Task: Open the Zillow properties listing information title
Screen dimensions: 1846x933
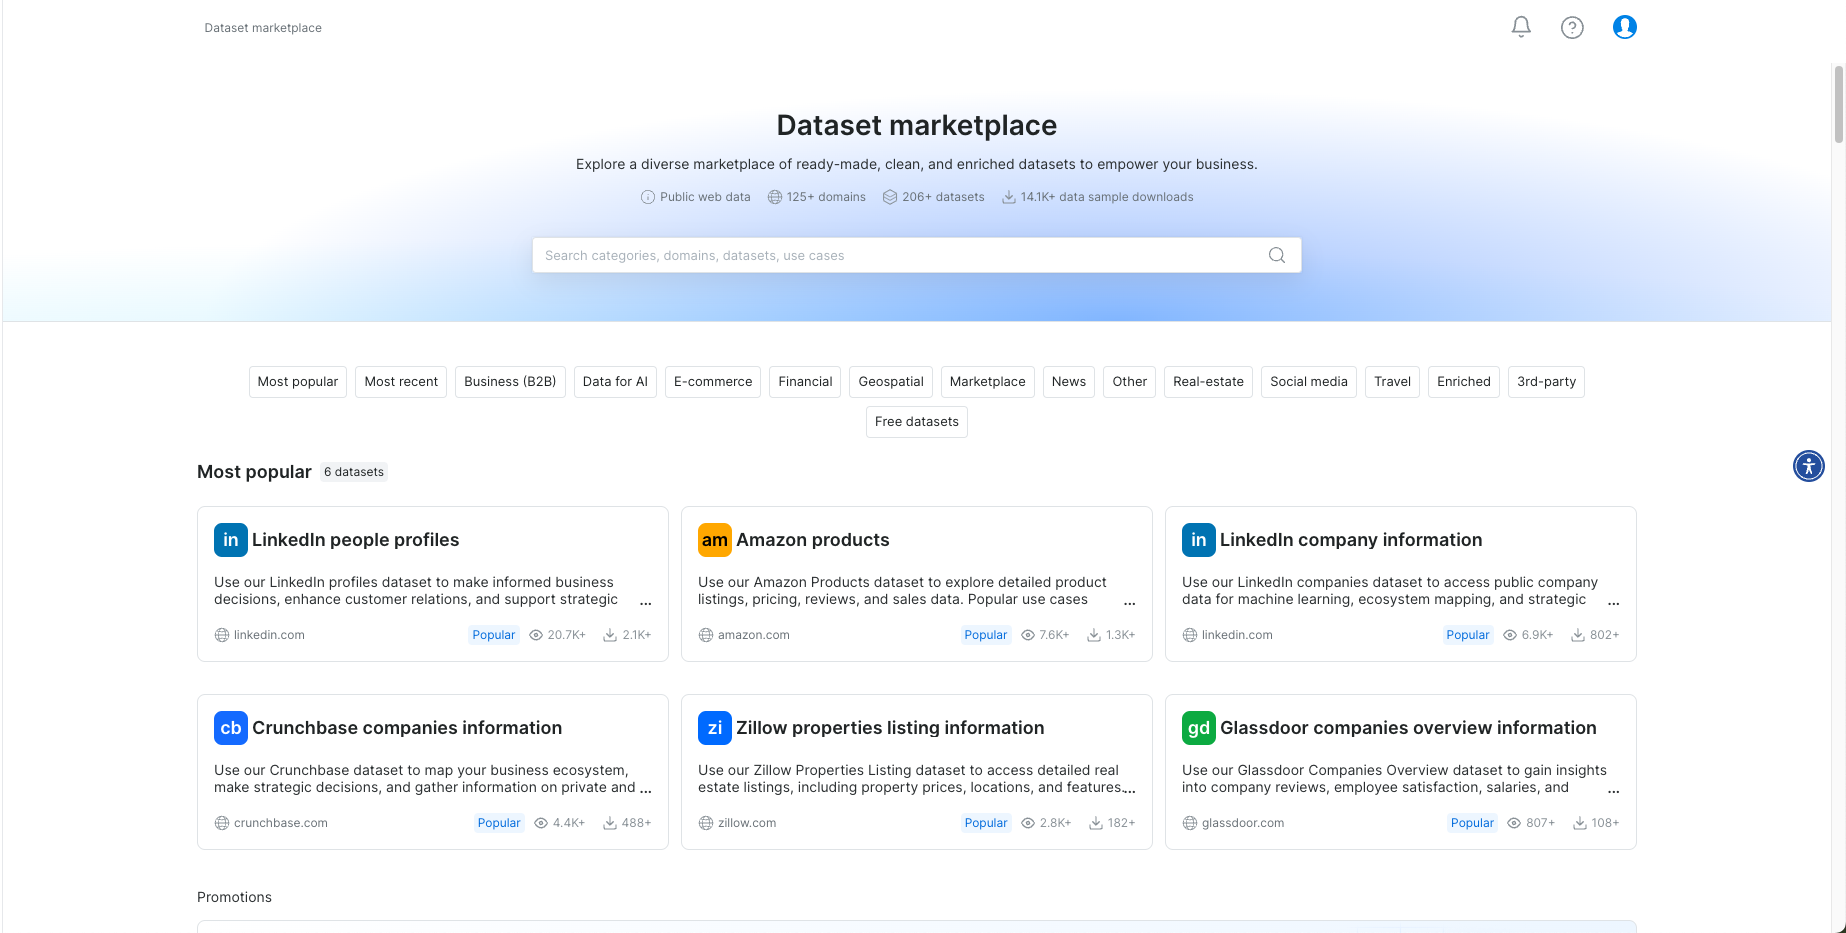Action: click(890, 728)
